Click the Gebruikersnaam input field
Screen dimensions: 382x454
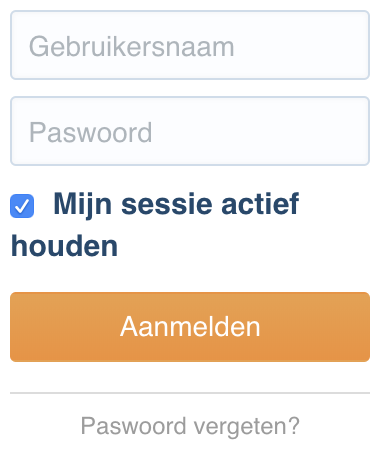point(190,45)
